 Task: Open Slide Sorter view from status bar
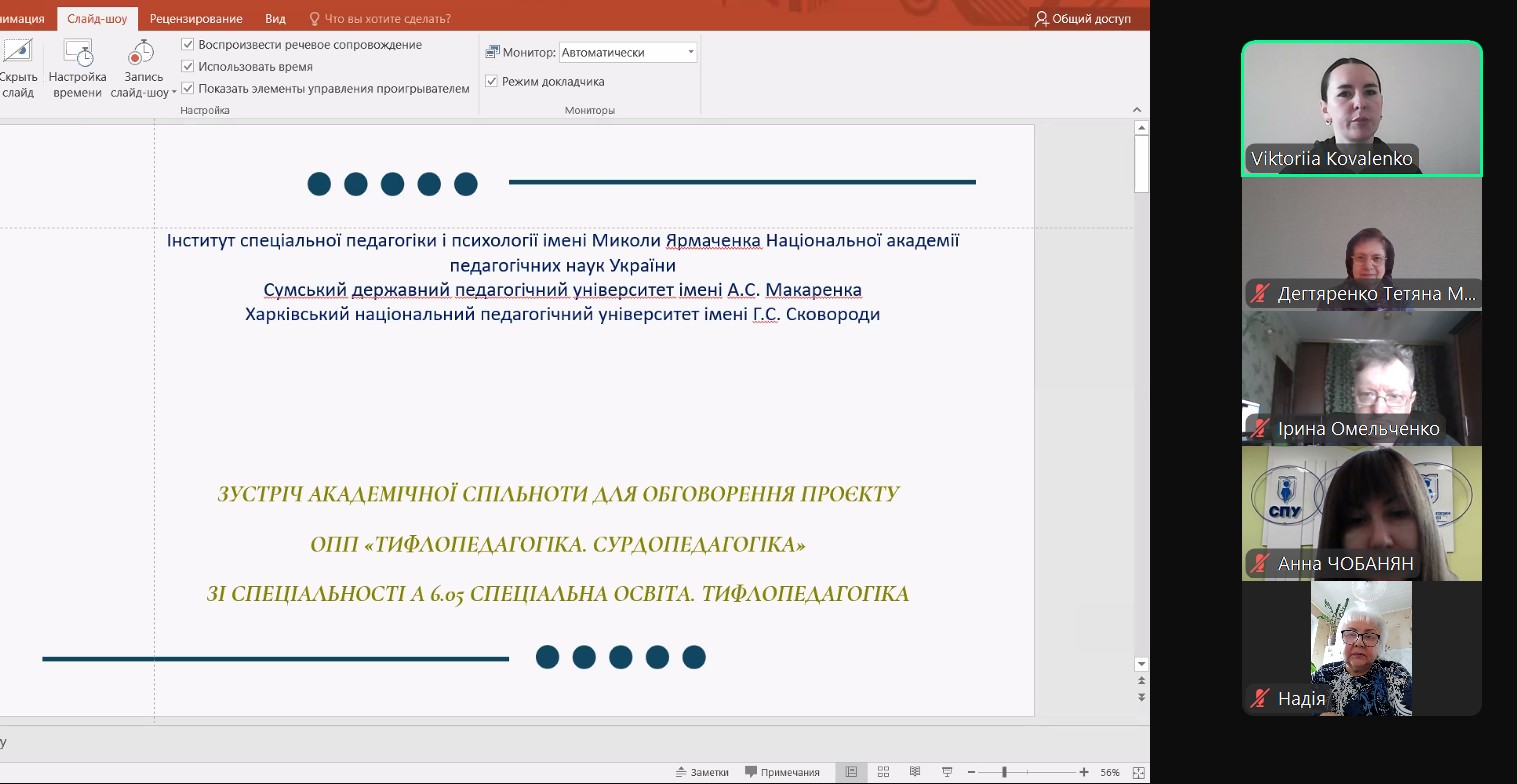883,772
